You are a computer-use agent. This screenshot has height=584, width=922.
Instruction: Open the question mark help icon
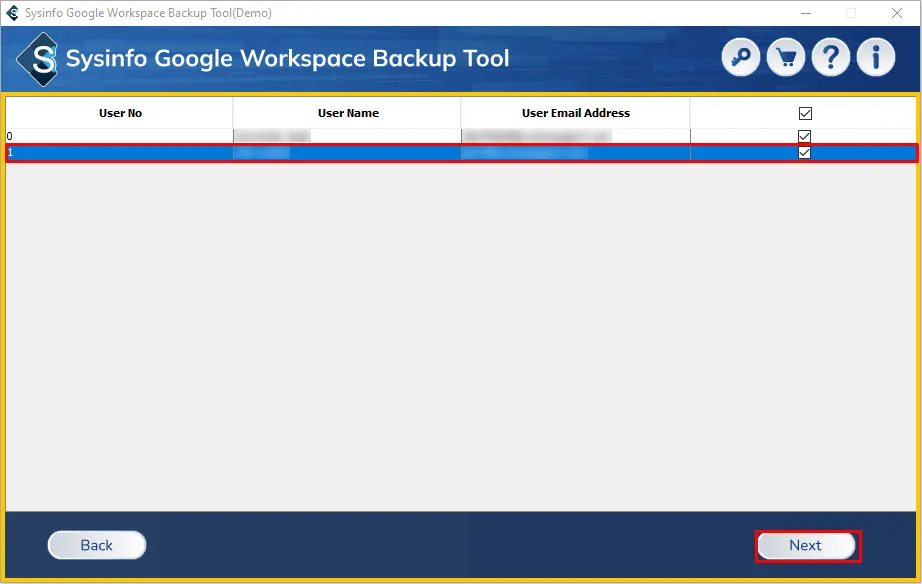point(830,58)
